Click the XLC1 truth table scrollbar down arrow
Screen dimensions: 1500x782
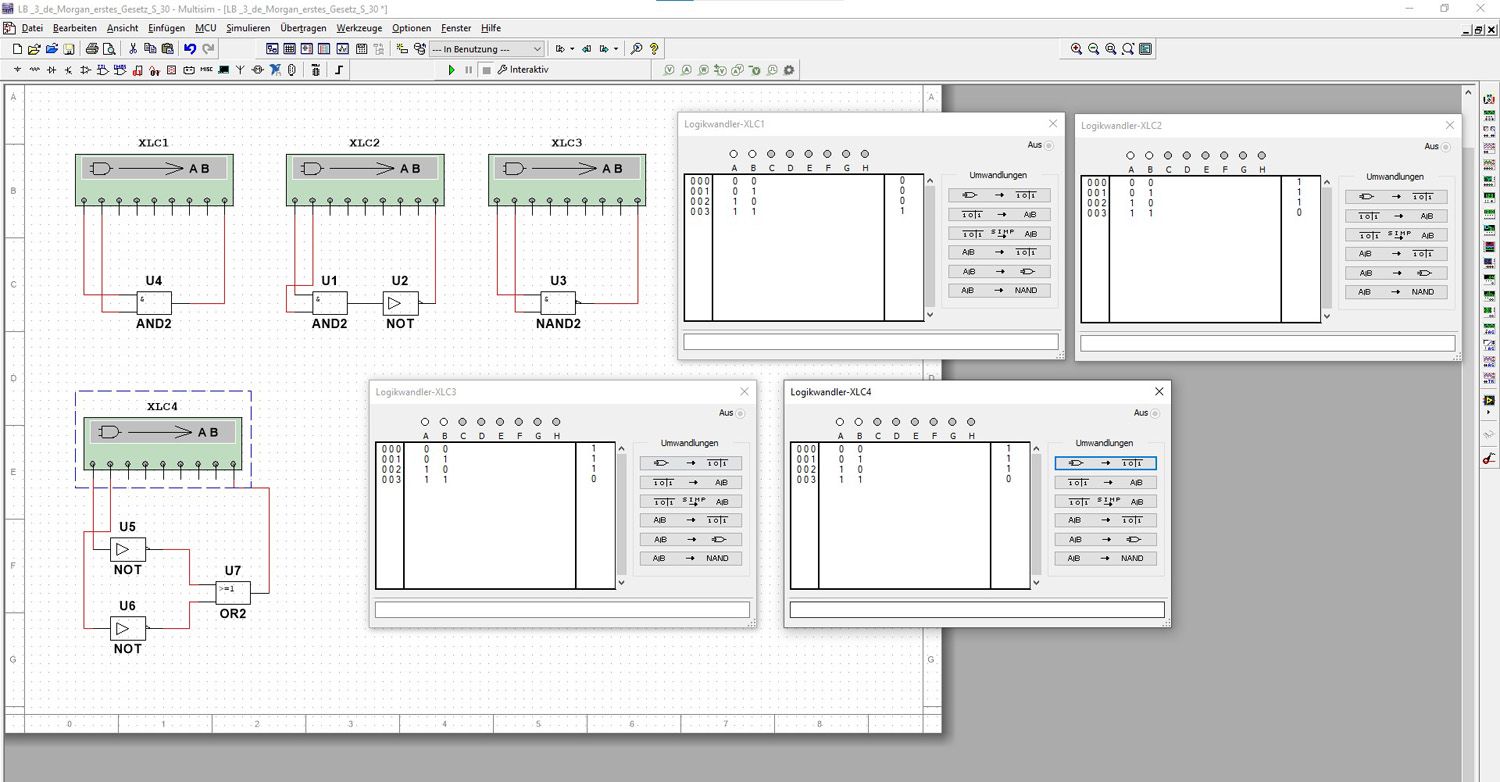930,314
